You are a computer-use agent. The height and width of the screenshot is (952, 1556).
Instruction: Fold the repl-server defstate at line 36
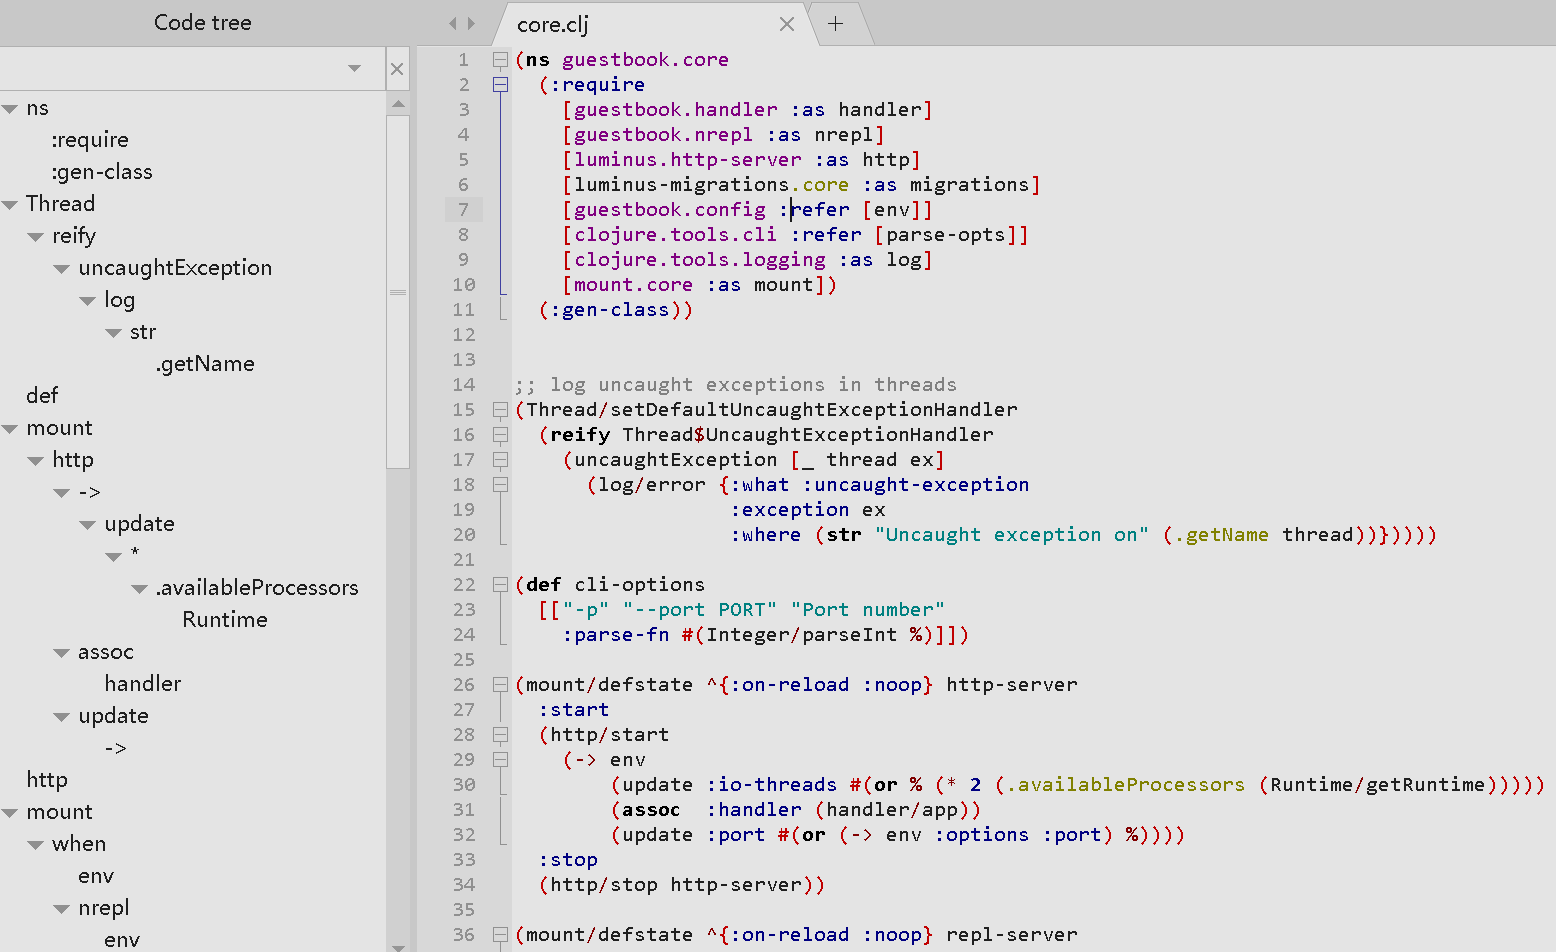point(501,935)
